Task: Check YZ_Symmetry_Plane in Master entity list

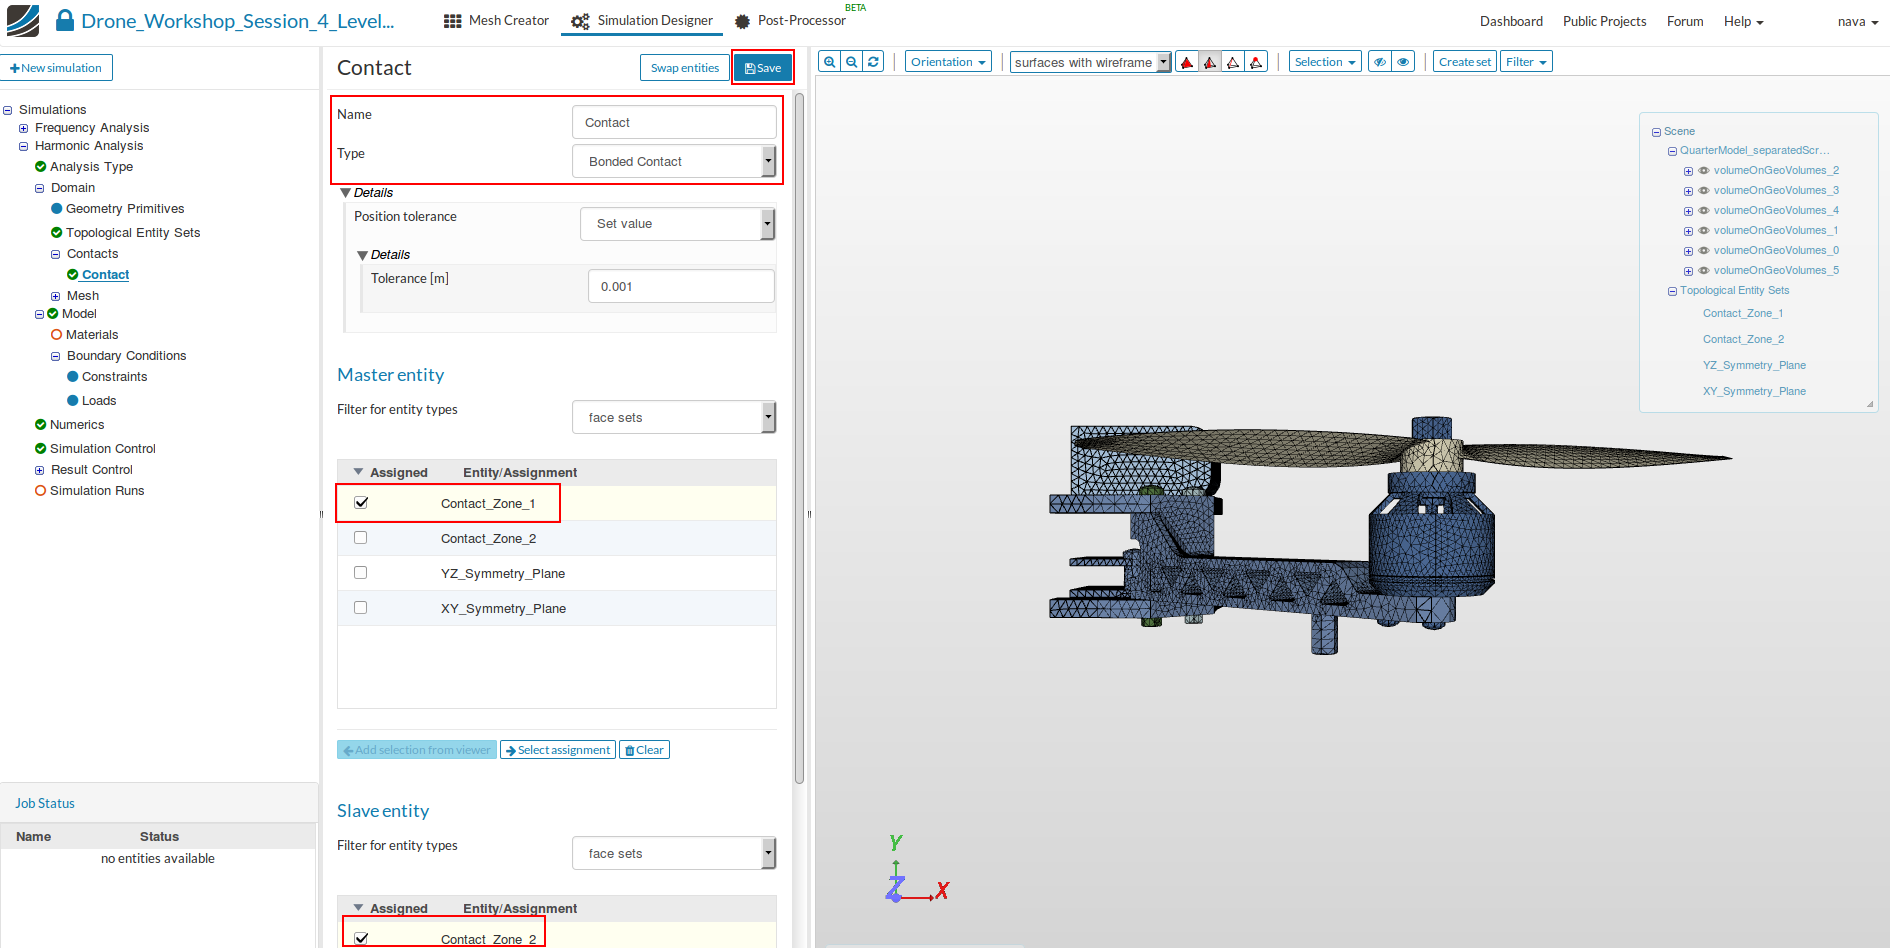Action: tap(361, 573)
